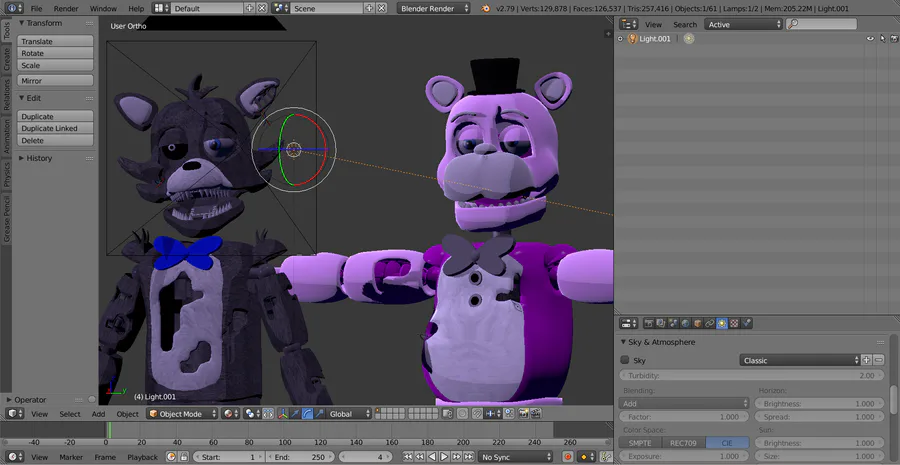Open the Render Layers properties tab icon
Image resolution: width=900 pixels, height=465 pixels.
pyautogui.click(x=661, y=324)
